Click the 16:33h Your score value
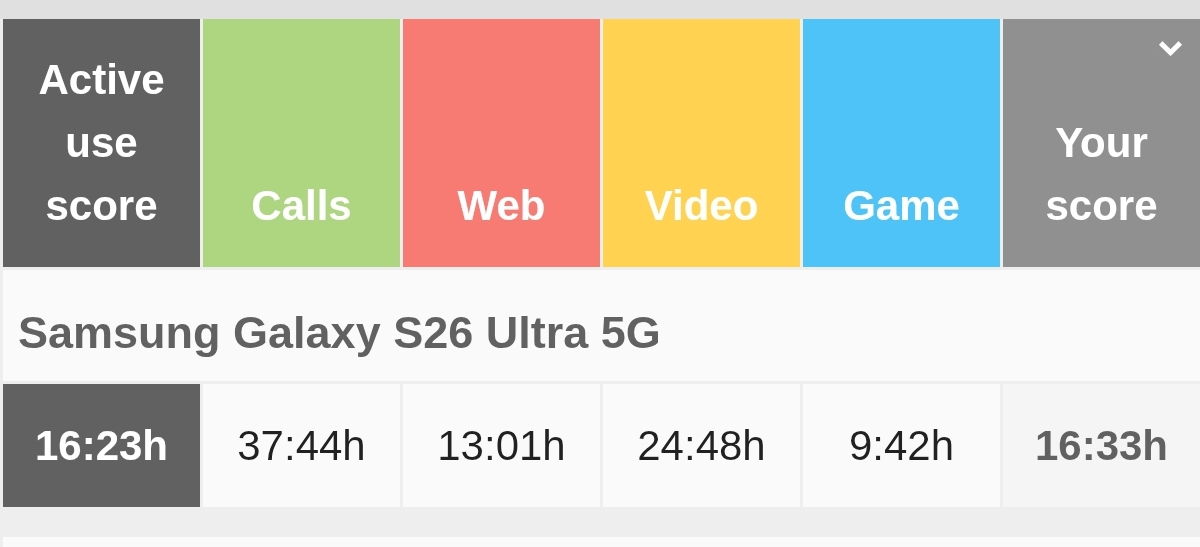Image resolution: width=1200 pixels, height=547 pixels. pyautogui.click(x=1101, y=446)
